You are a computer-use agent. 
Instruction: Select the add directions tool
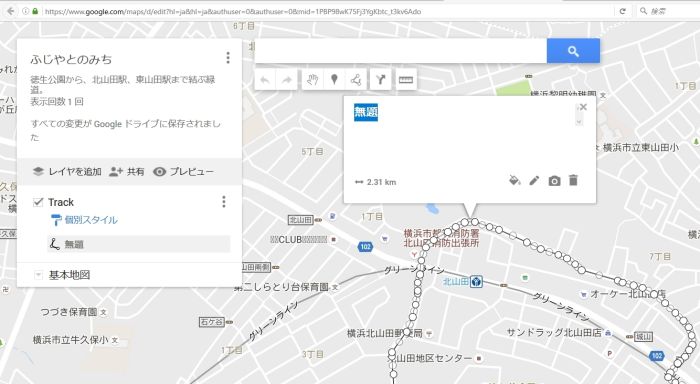pos(380,80)
